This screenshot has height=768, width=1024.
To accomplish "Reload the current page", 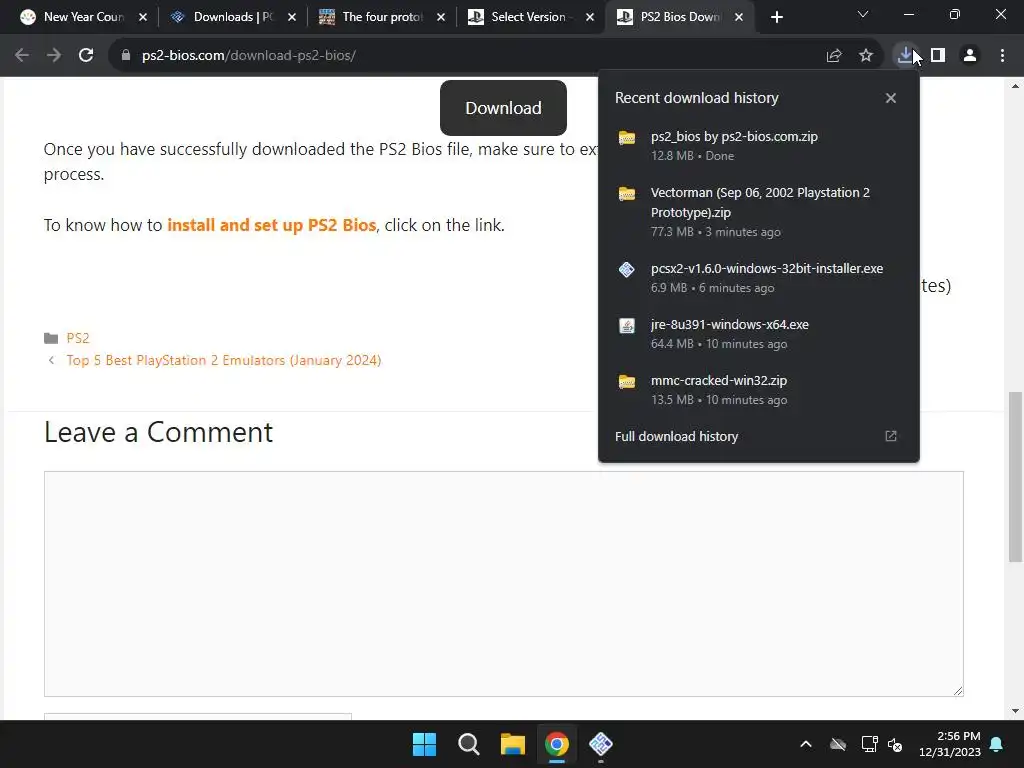I will coord(86,56).
